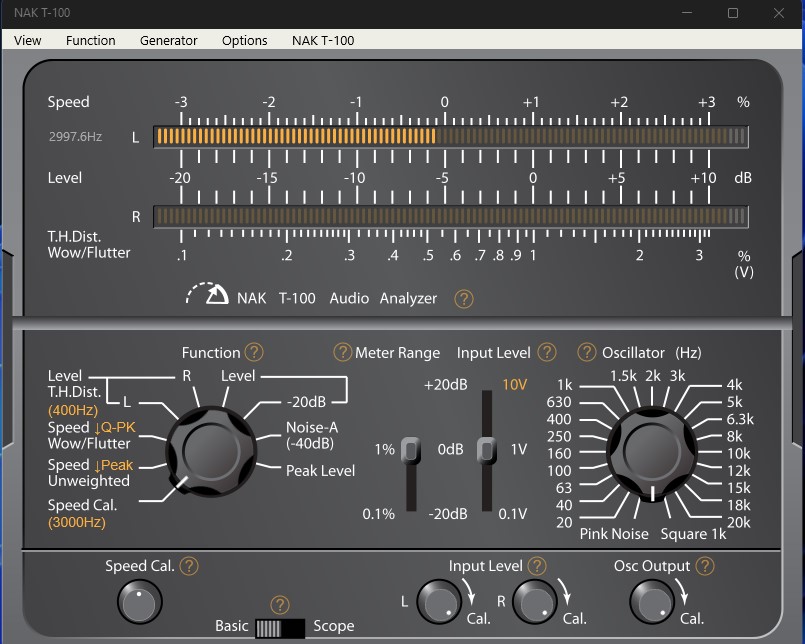
Task: Click the R channel meter bar
Action: [x=451, y=216]
